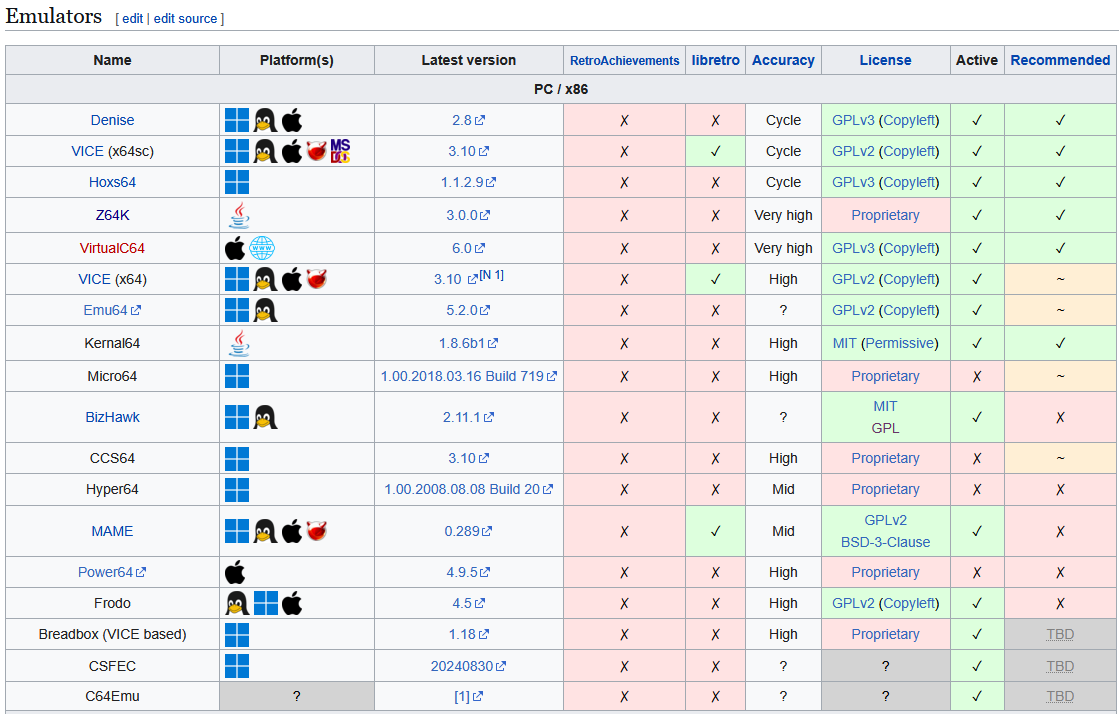Click the Java icon in the Kernal64 row
1119x714 pixels.
pos(239,343)
